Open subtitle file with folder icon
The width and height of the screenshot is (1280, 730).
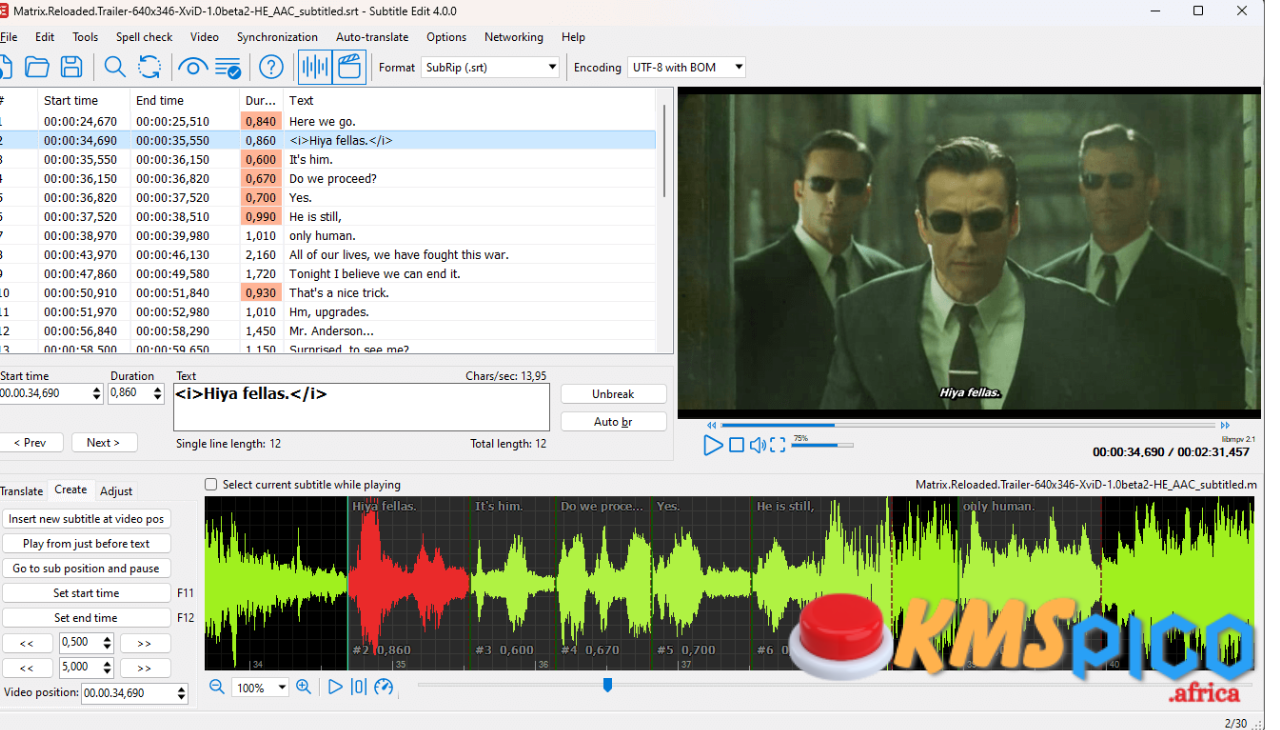(x=37, y=67)
